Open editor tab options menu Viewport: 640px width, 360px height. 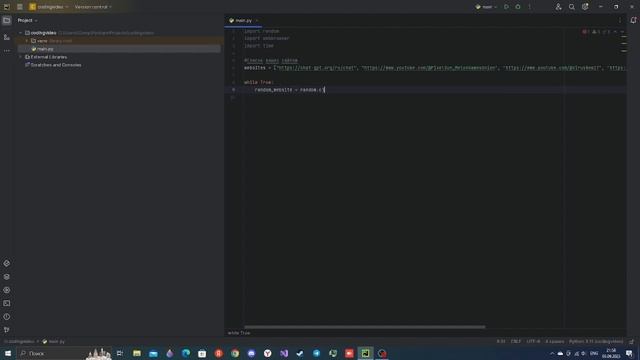(620, 20)
